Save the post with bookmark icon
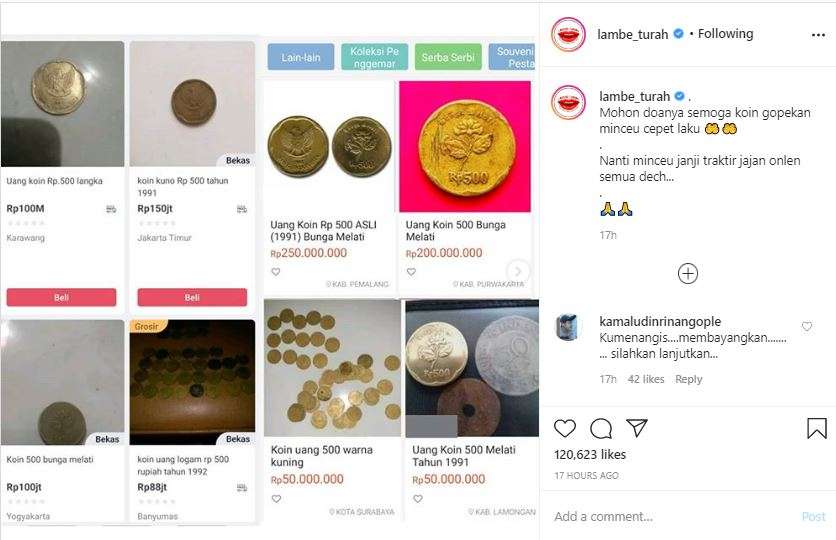Screen dimensions: 836x540 pos(816,428)
